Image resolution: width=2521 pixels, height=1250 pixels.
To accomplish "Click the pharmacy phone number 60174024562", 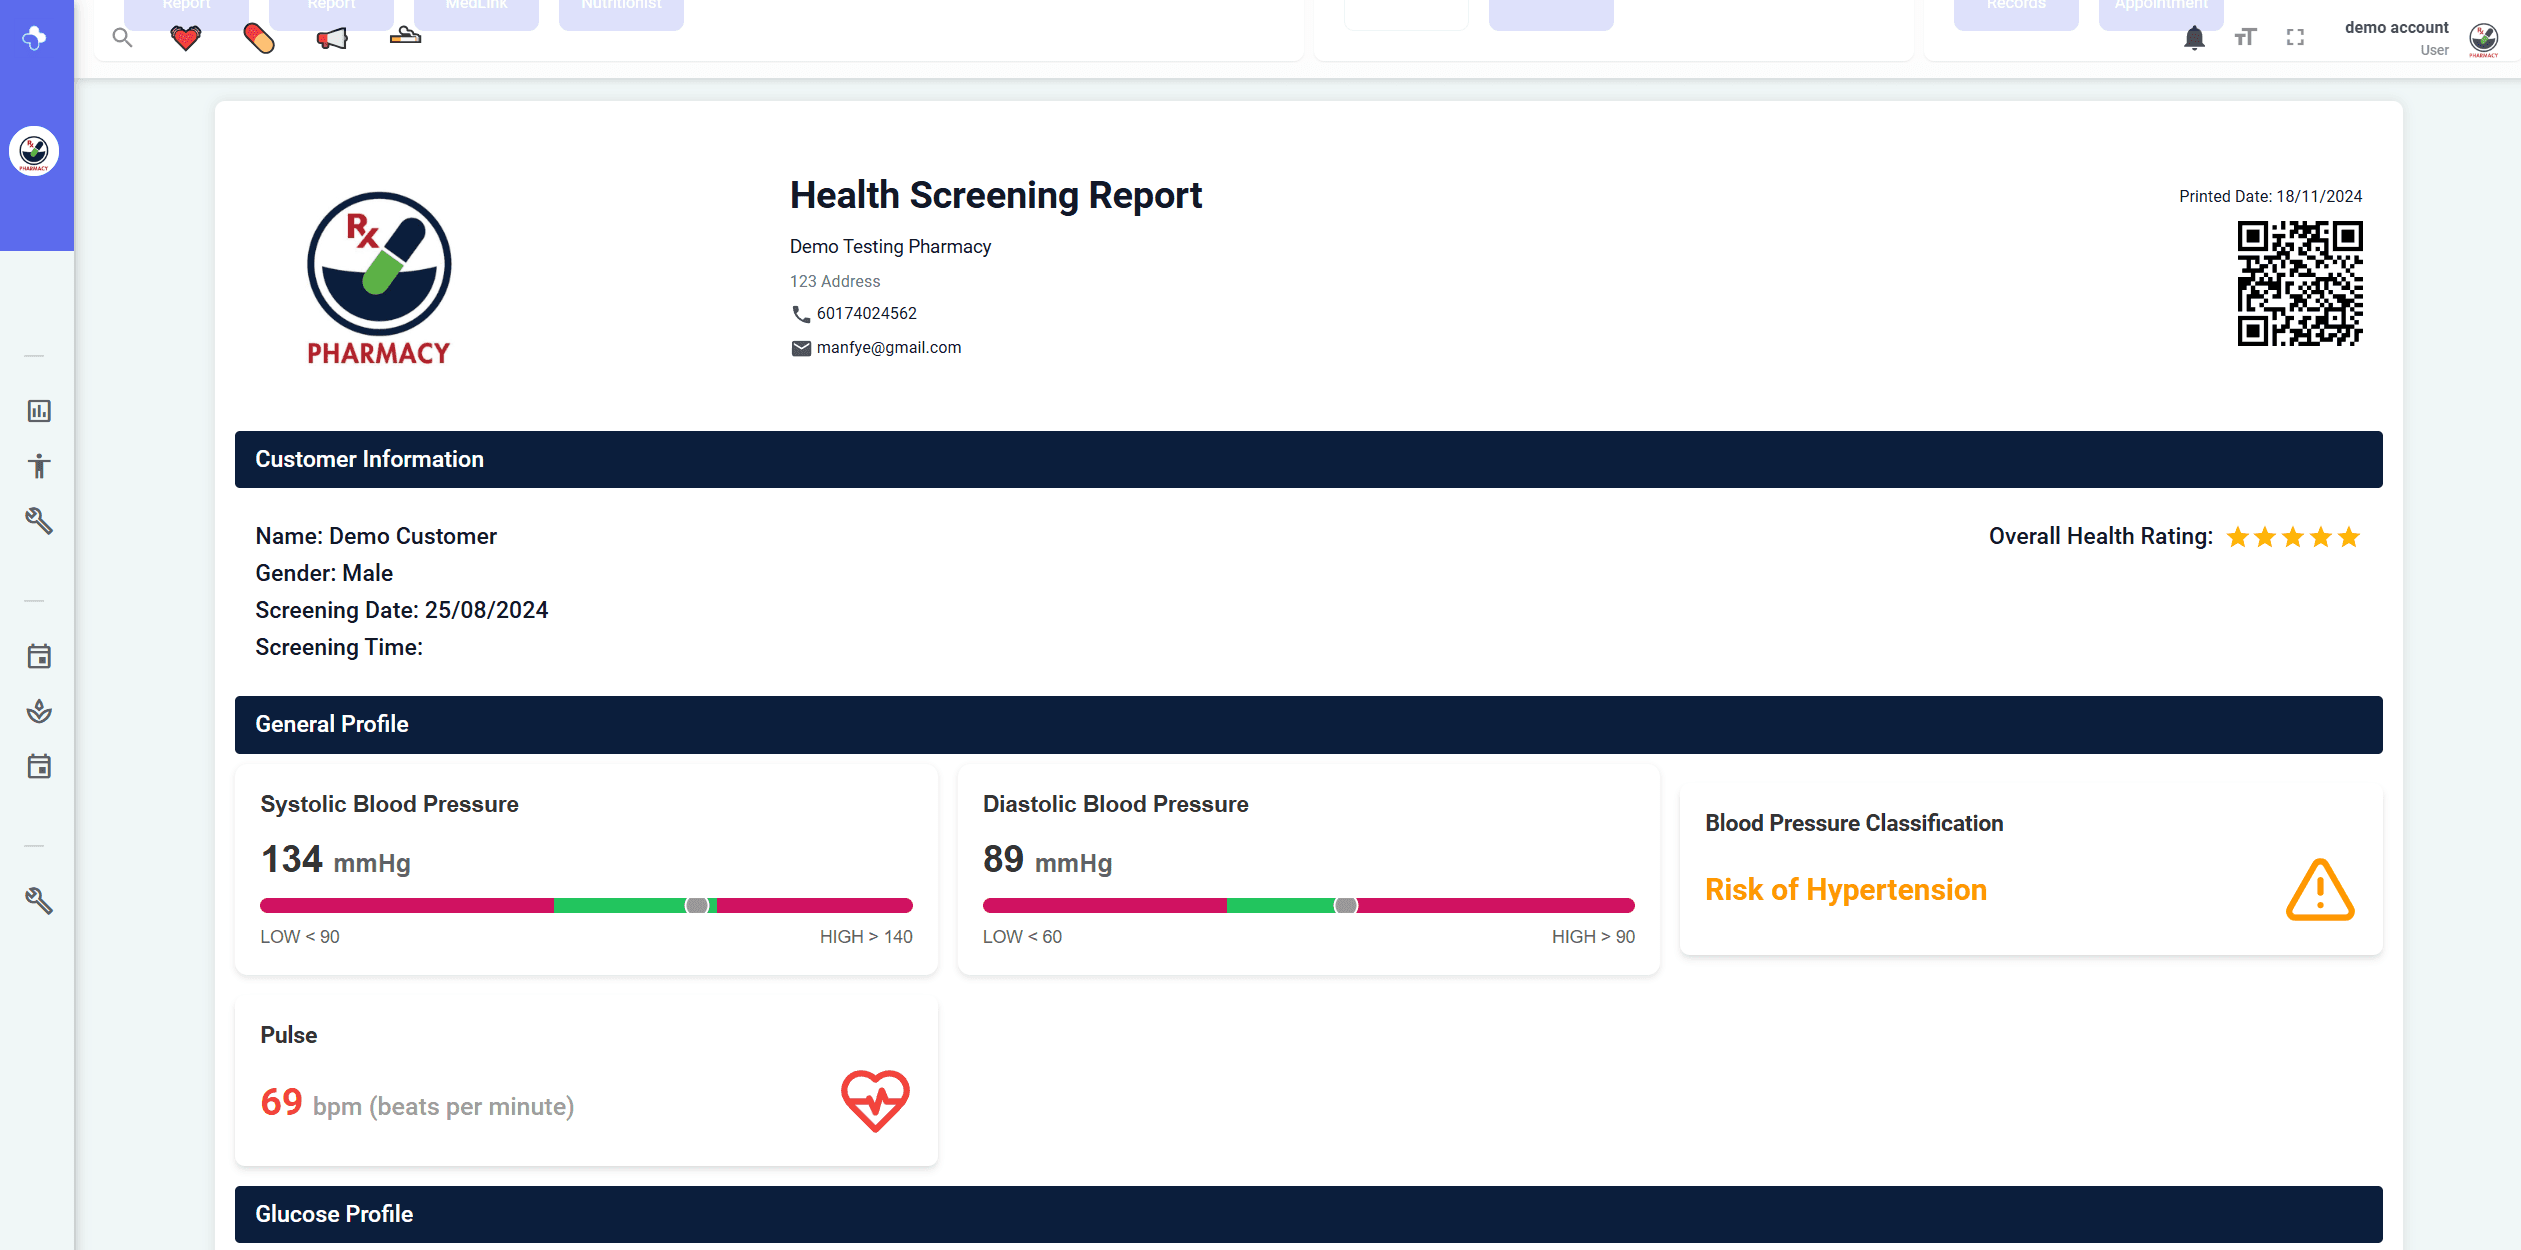I will point(866,314).
